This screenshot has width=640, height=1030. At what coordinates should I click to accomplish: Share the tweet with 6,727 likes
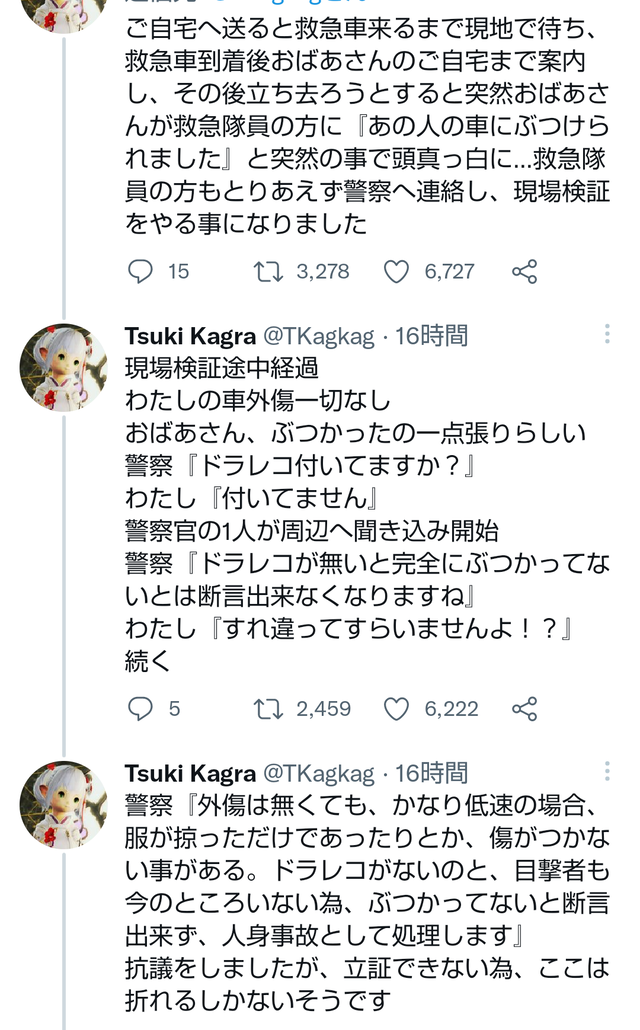(525, 271)
